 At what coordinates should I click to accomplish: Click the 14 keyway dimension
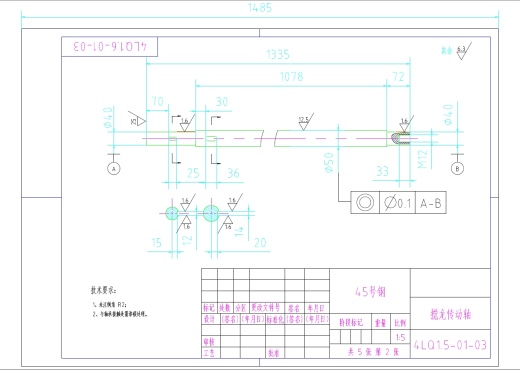(x=239, y=231)
